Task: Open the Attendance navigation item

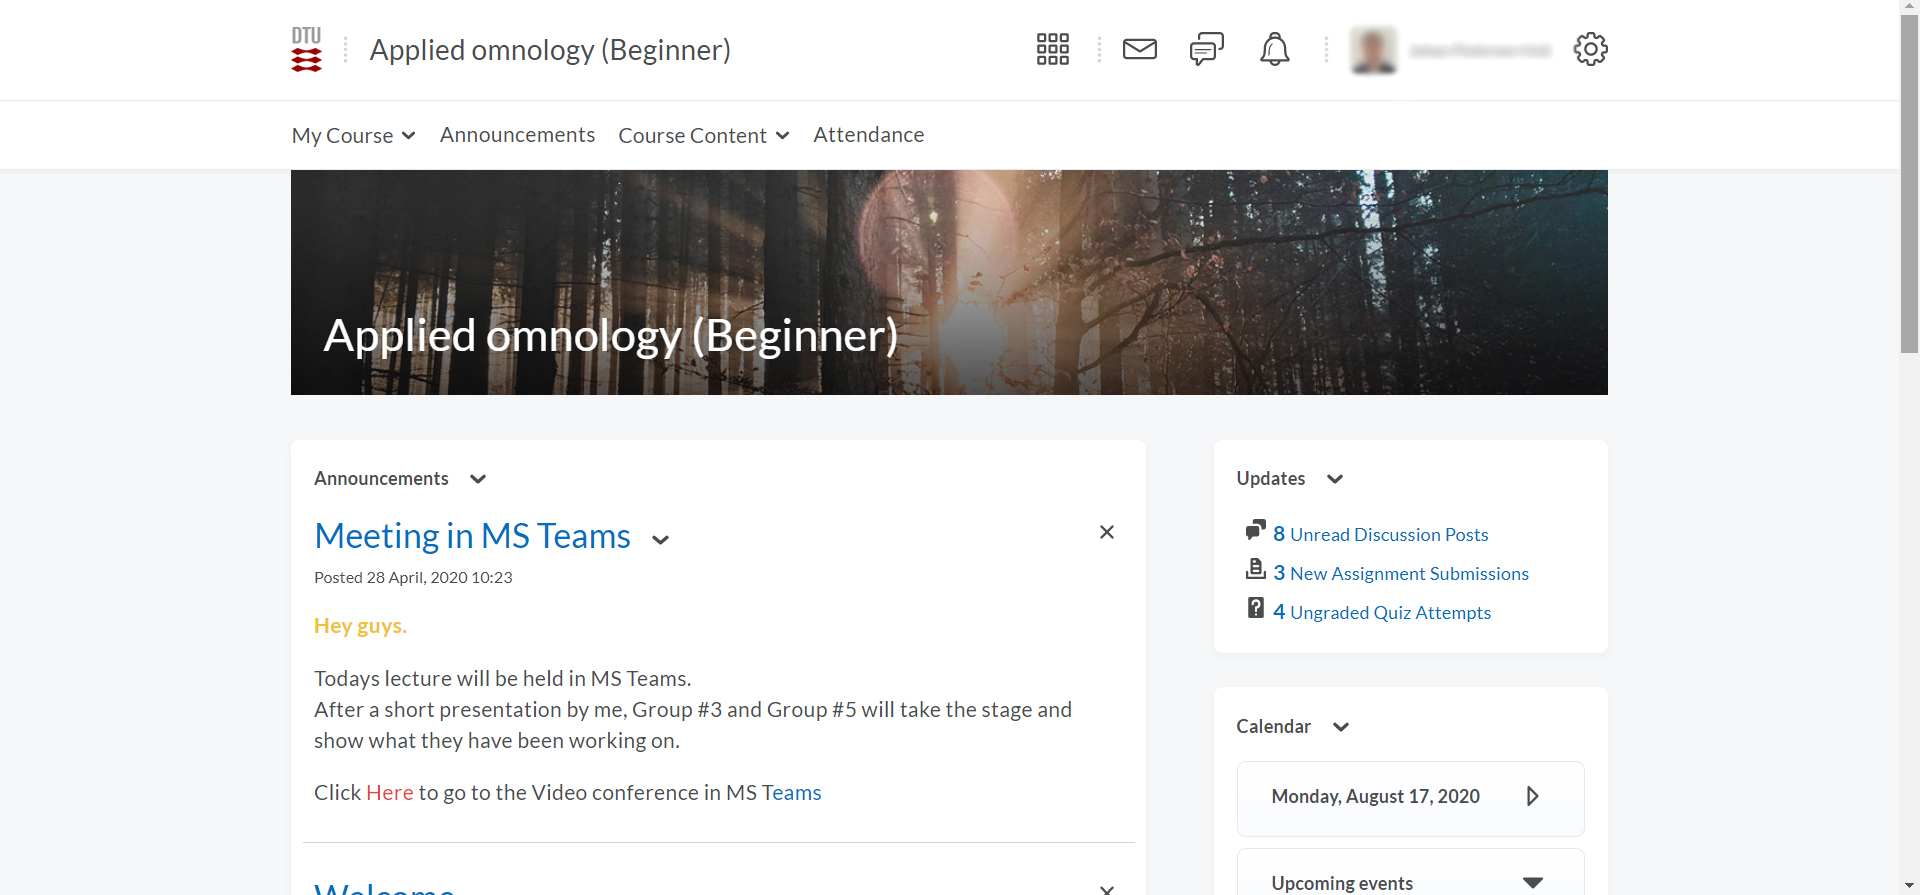Action: pos(868,135)
